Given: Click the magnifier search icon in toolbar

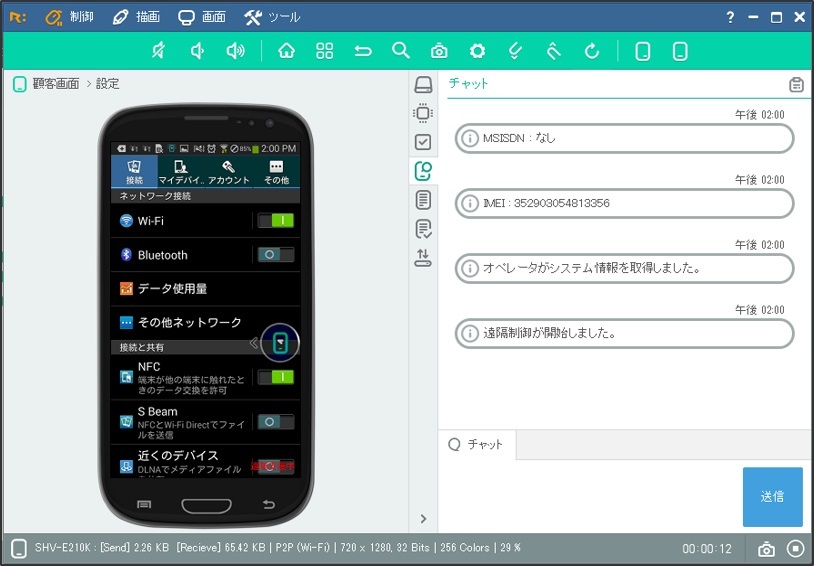Looking at the screenshot, I should point(401,51).
